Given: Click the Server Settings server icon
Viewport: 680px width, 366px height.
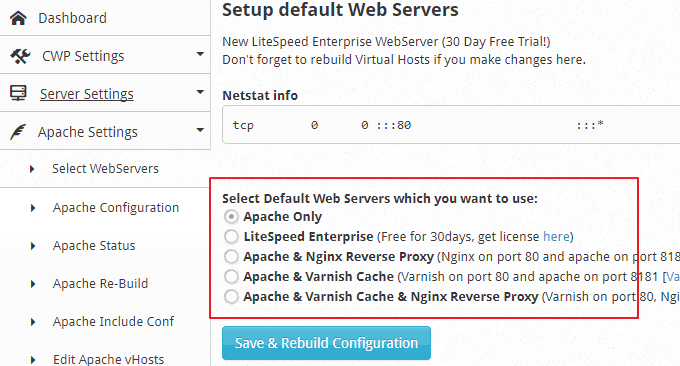Looking at the screenshot, I should [x=18, y=93].
